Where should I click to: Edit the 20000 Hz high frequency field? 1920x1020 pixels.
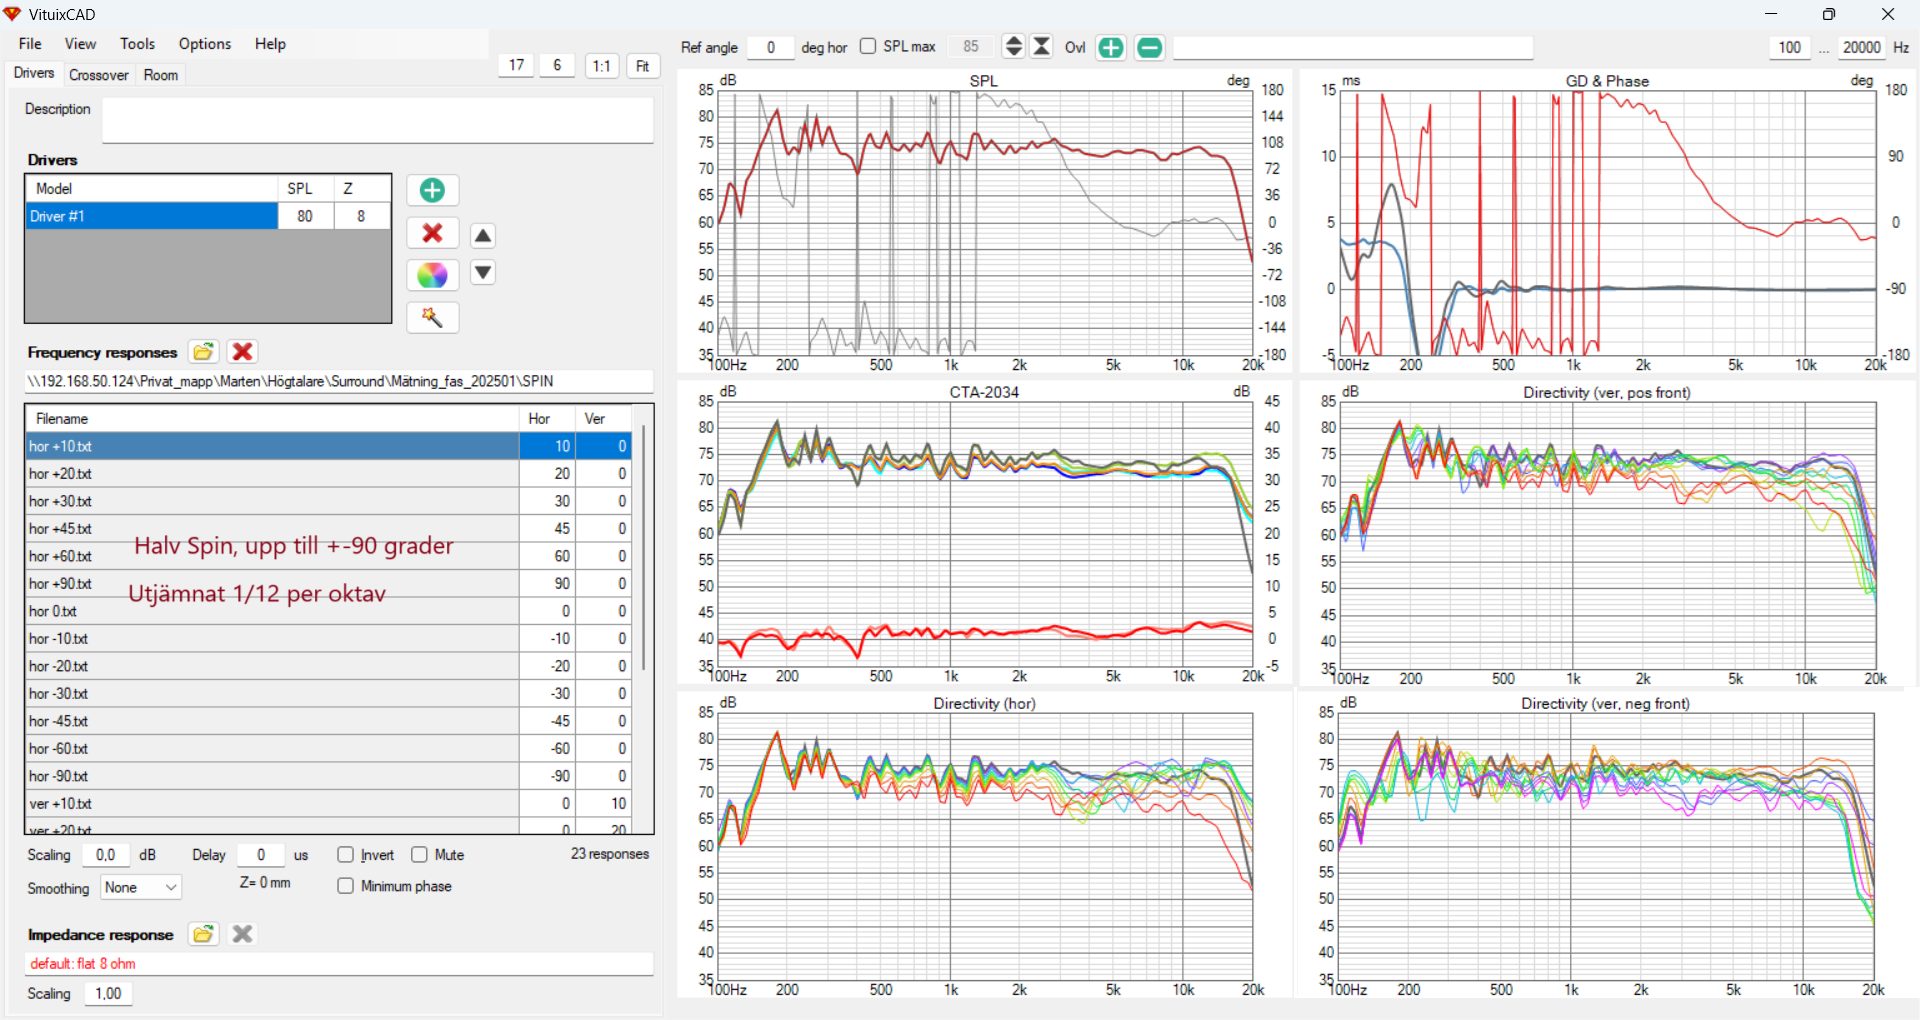point(1861,47)
